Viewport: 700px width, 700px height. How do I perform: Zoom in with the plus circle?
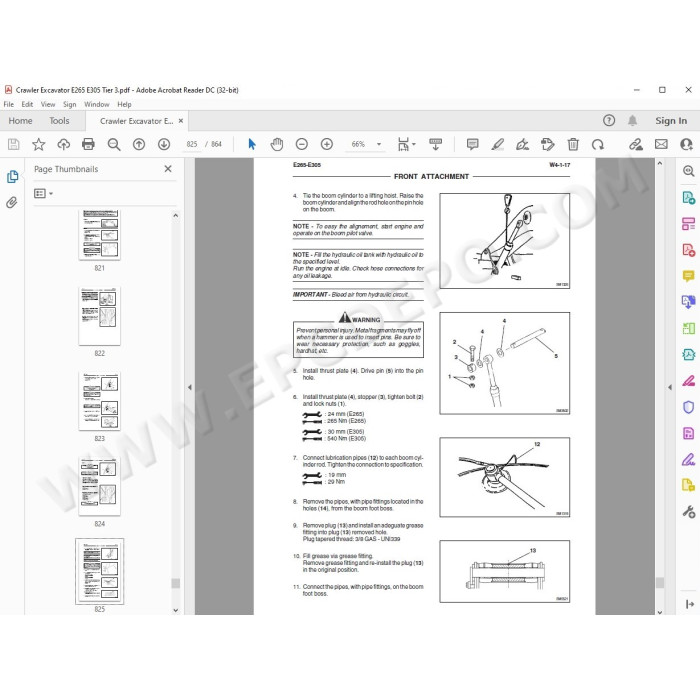point(327,144)
